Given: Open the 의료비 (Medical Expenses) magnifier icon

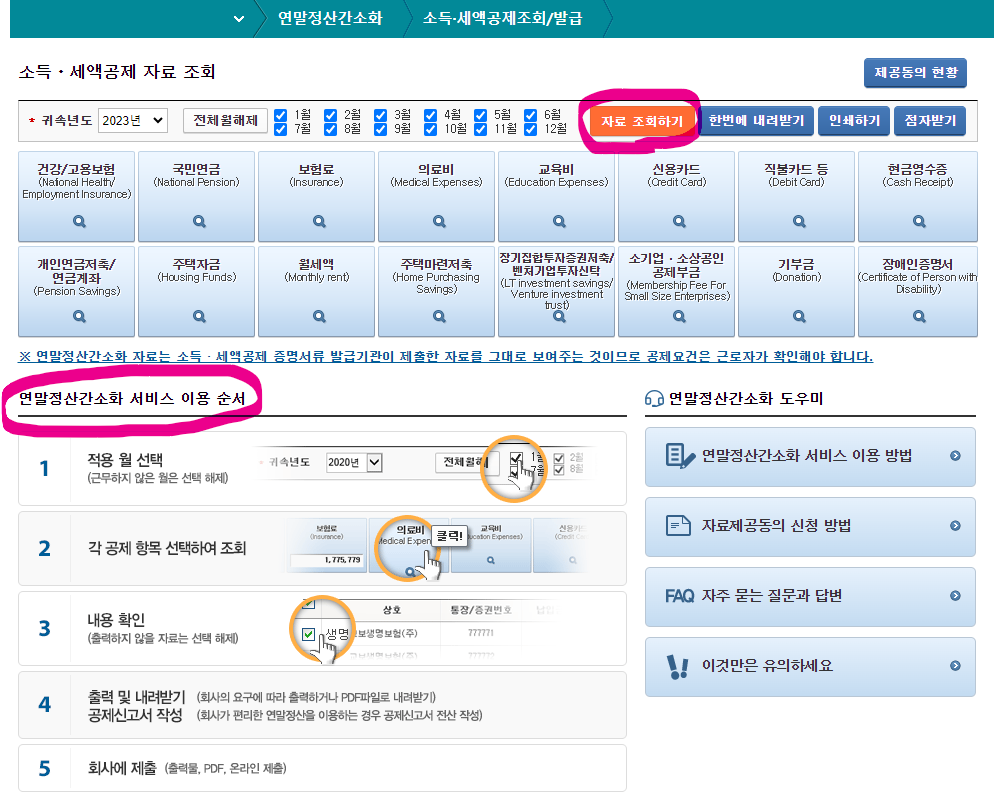Looking at the screenshot, I should [439, 221].
